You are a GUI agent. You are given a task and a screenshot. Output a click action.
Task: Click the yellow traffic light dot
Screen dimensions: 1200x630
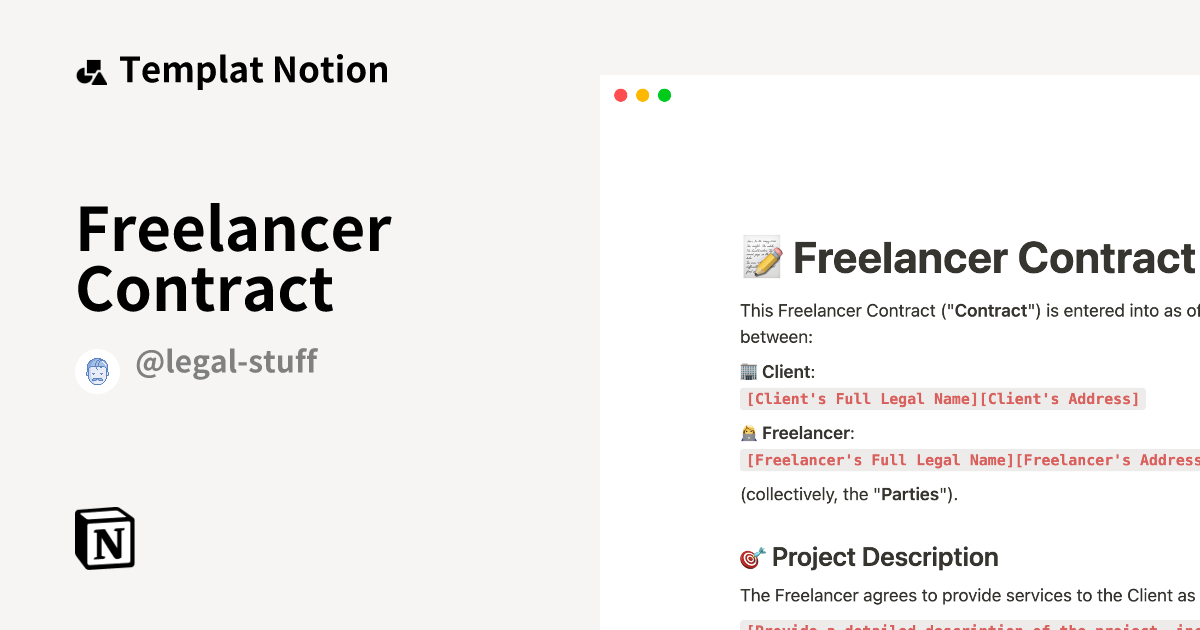click(x=642, y=95)
